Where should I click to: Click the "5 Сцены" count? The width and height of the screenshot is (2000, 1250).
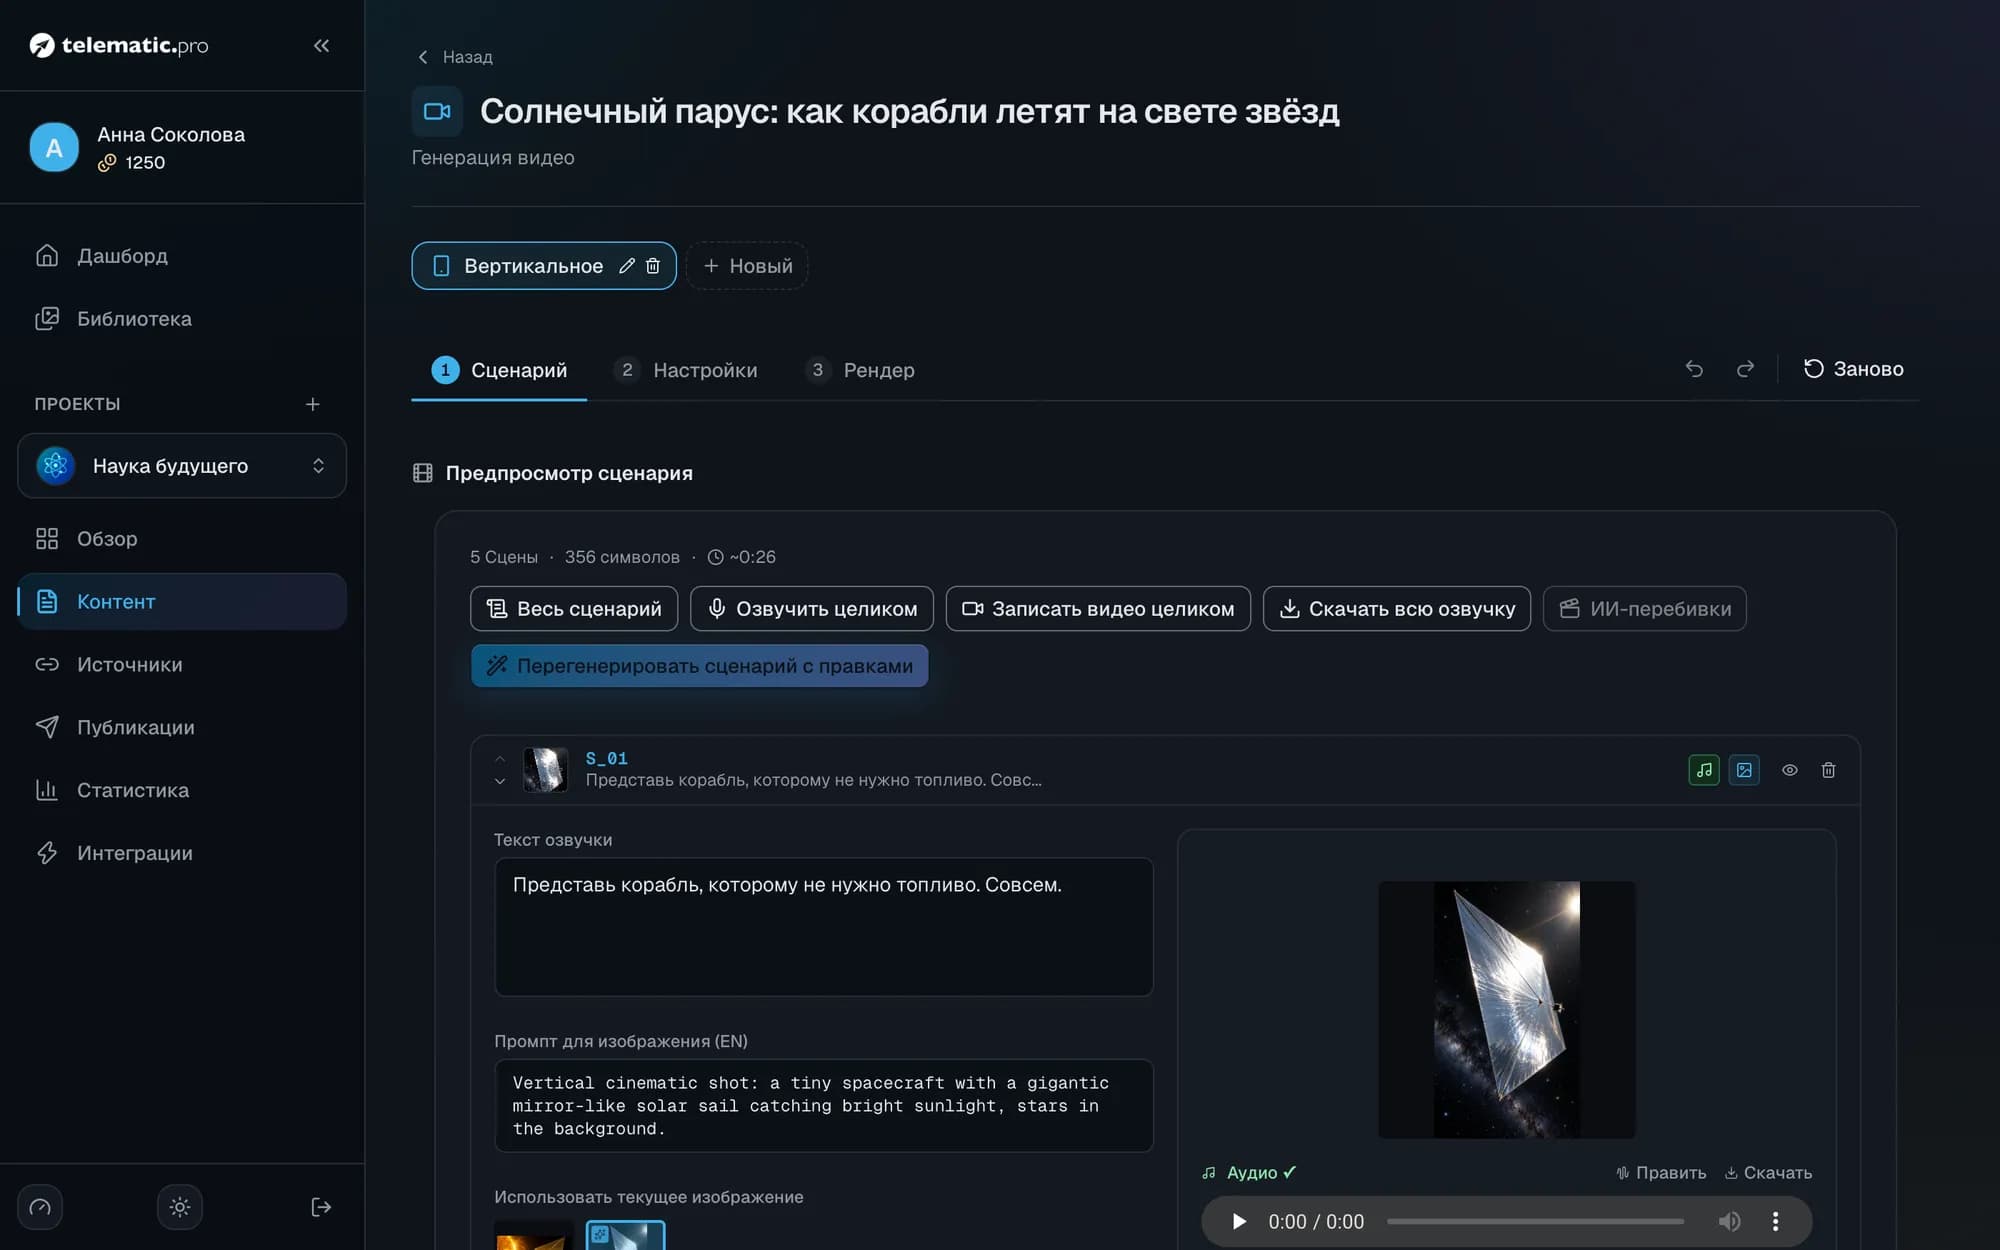coord(504,557)
